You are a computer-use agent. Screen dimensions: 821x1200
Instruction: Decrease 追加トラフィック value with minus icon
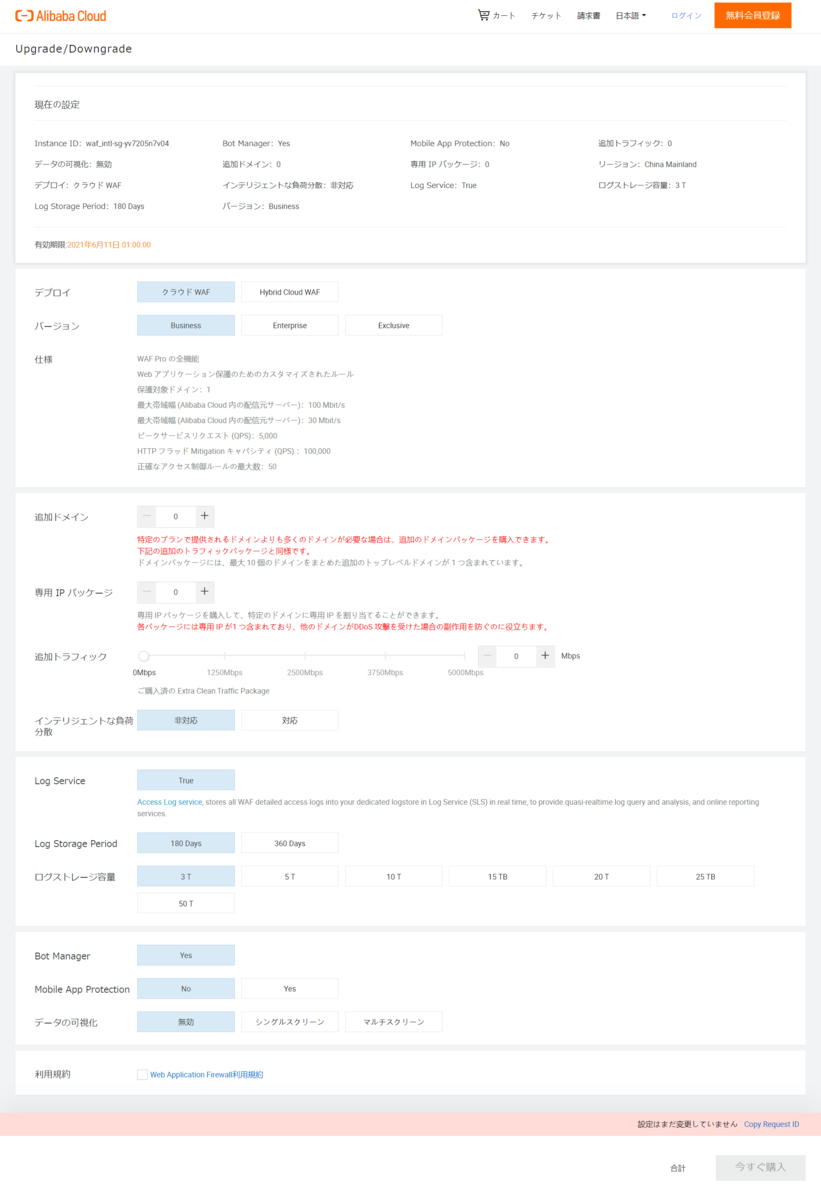487,655
